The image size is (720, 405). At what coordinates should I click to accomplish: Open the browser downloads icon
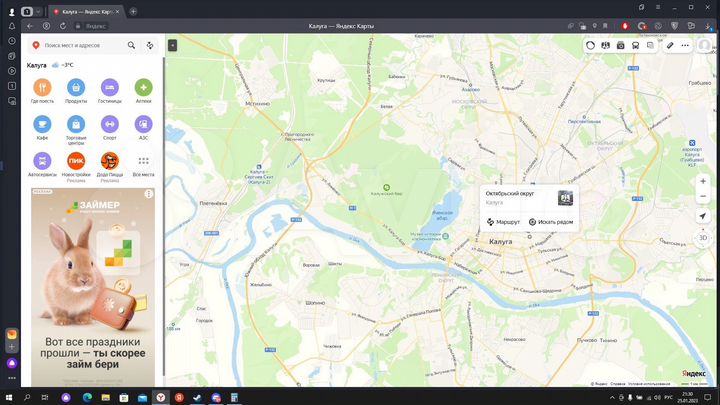(708, 26)
